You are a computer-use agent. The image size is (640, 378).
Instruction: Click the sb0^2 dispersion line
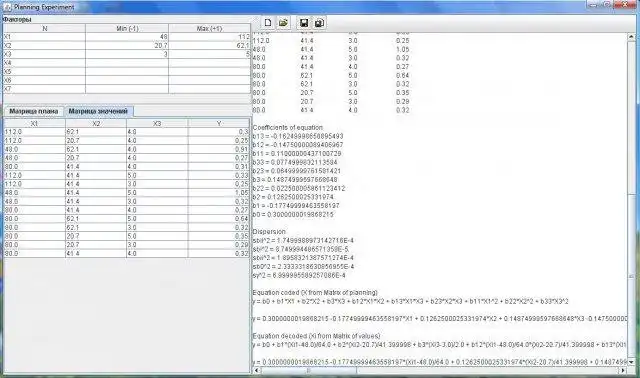click(x=303, y=267)
